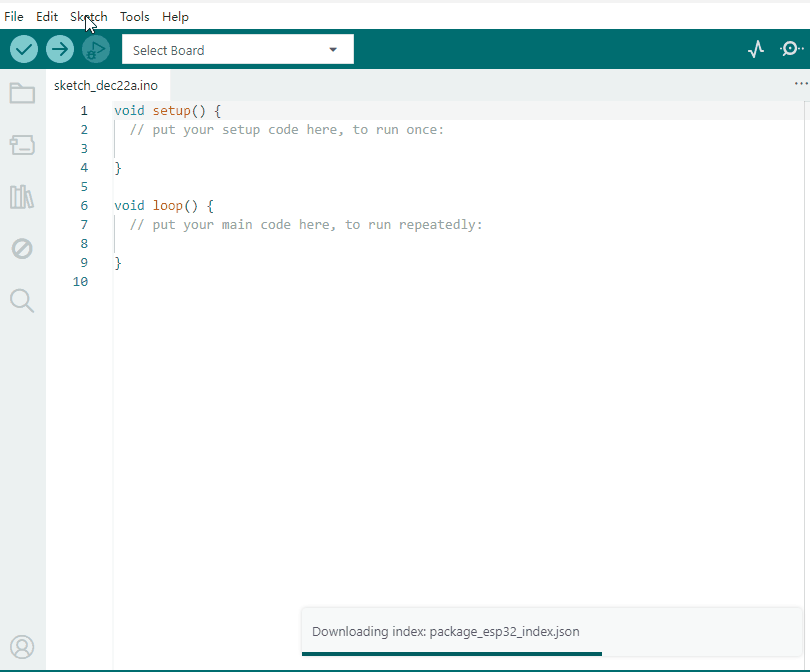Click the closing brace on line 4
This screenshot has height=672, width=810.
[118, 168]
